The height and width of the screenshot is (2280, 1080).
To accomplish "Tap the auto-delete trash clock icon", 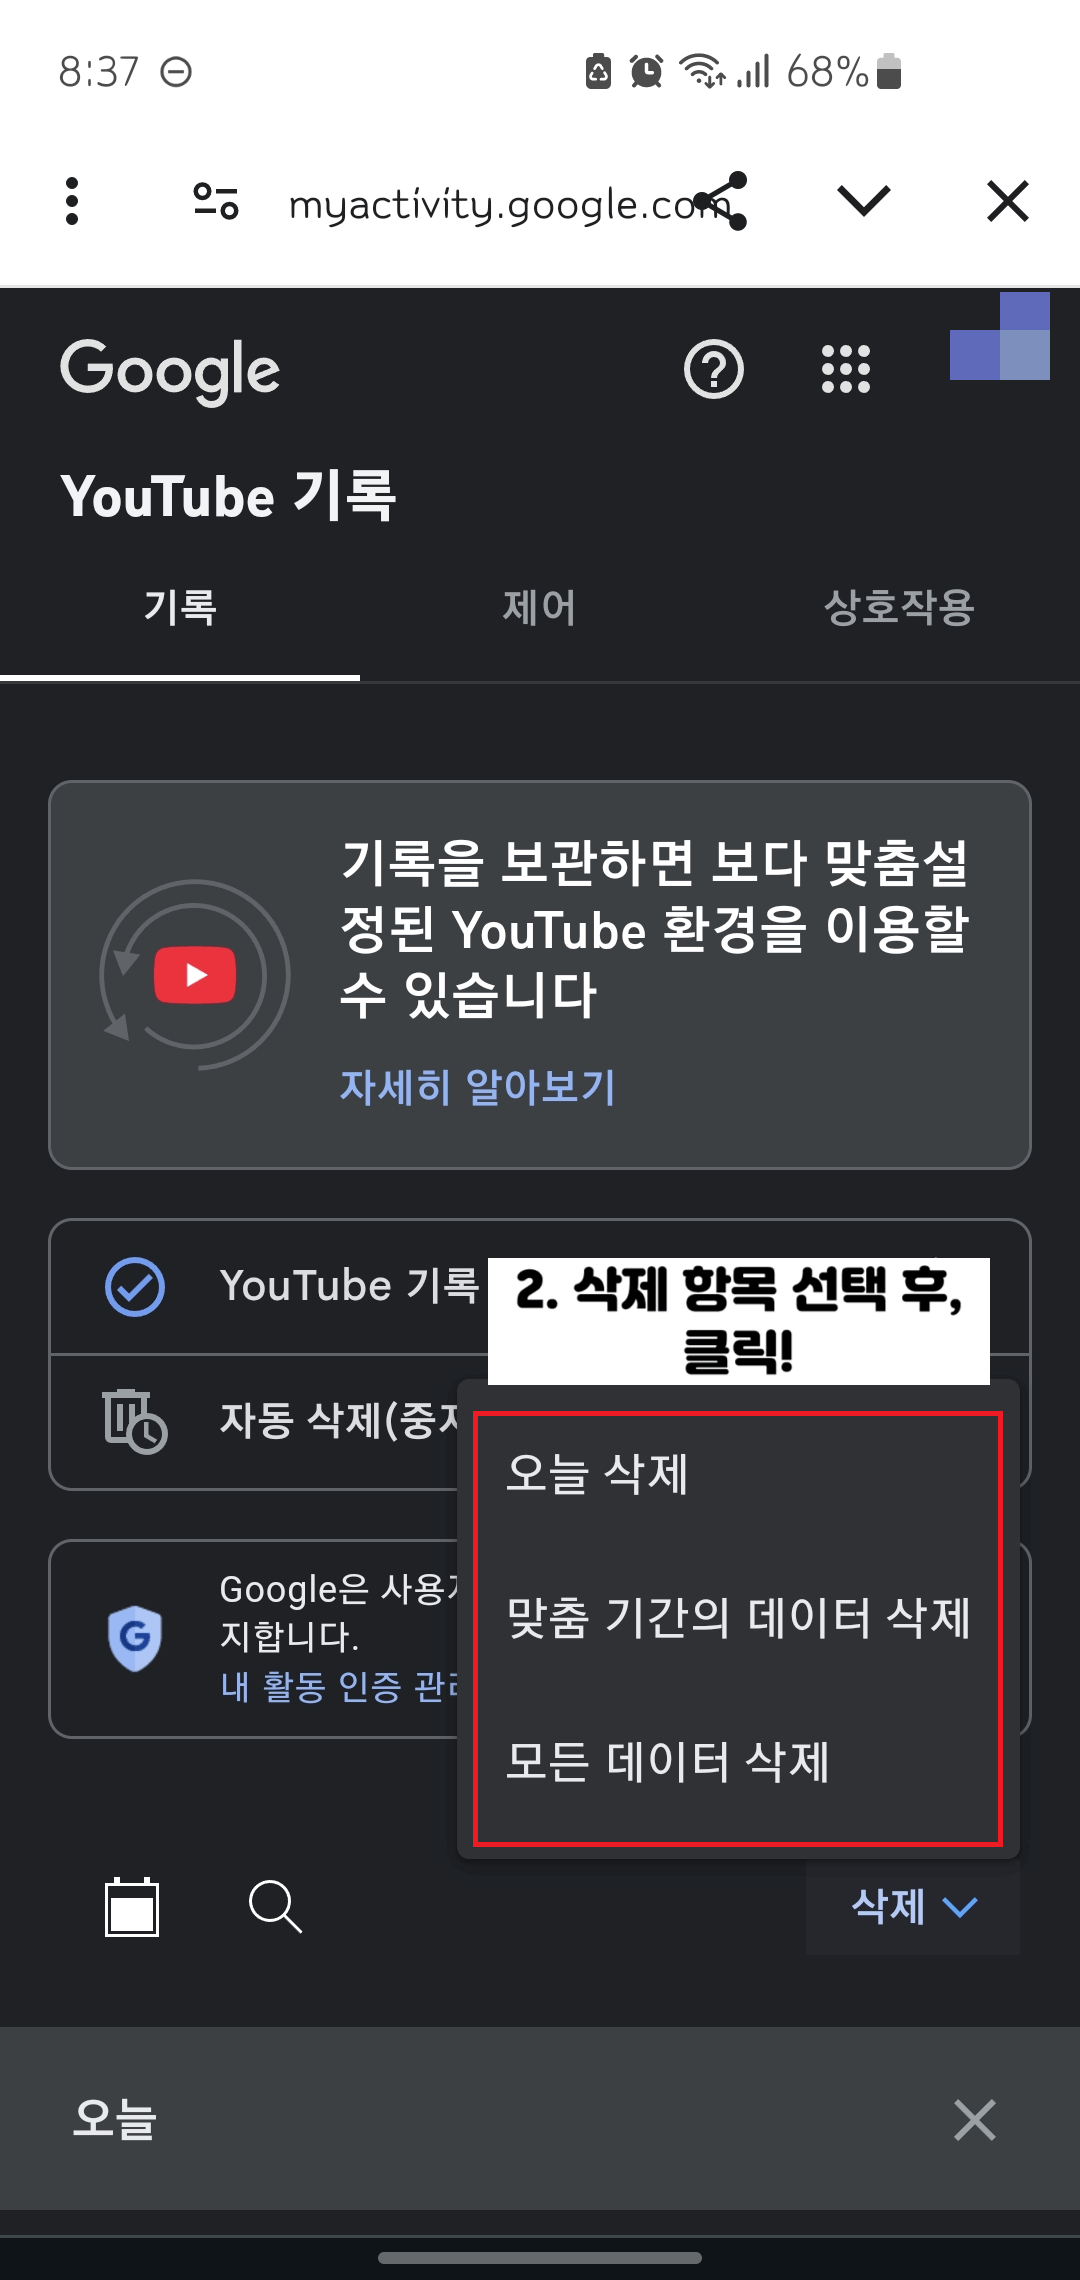I will click(x=135, y=1421).
